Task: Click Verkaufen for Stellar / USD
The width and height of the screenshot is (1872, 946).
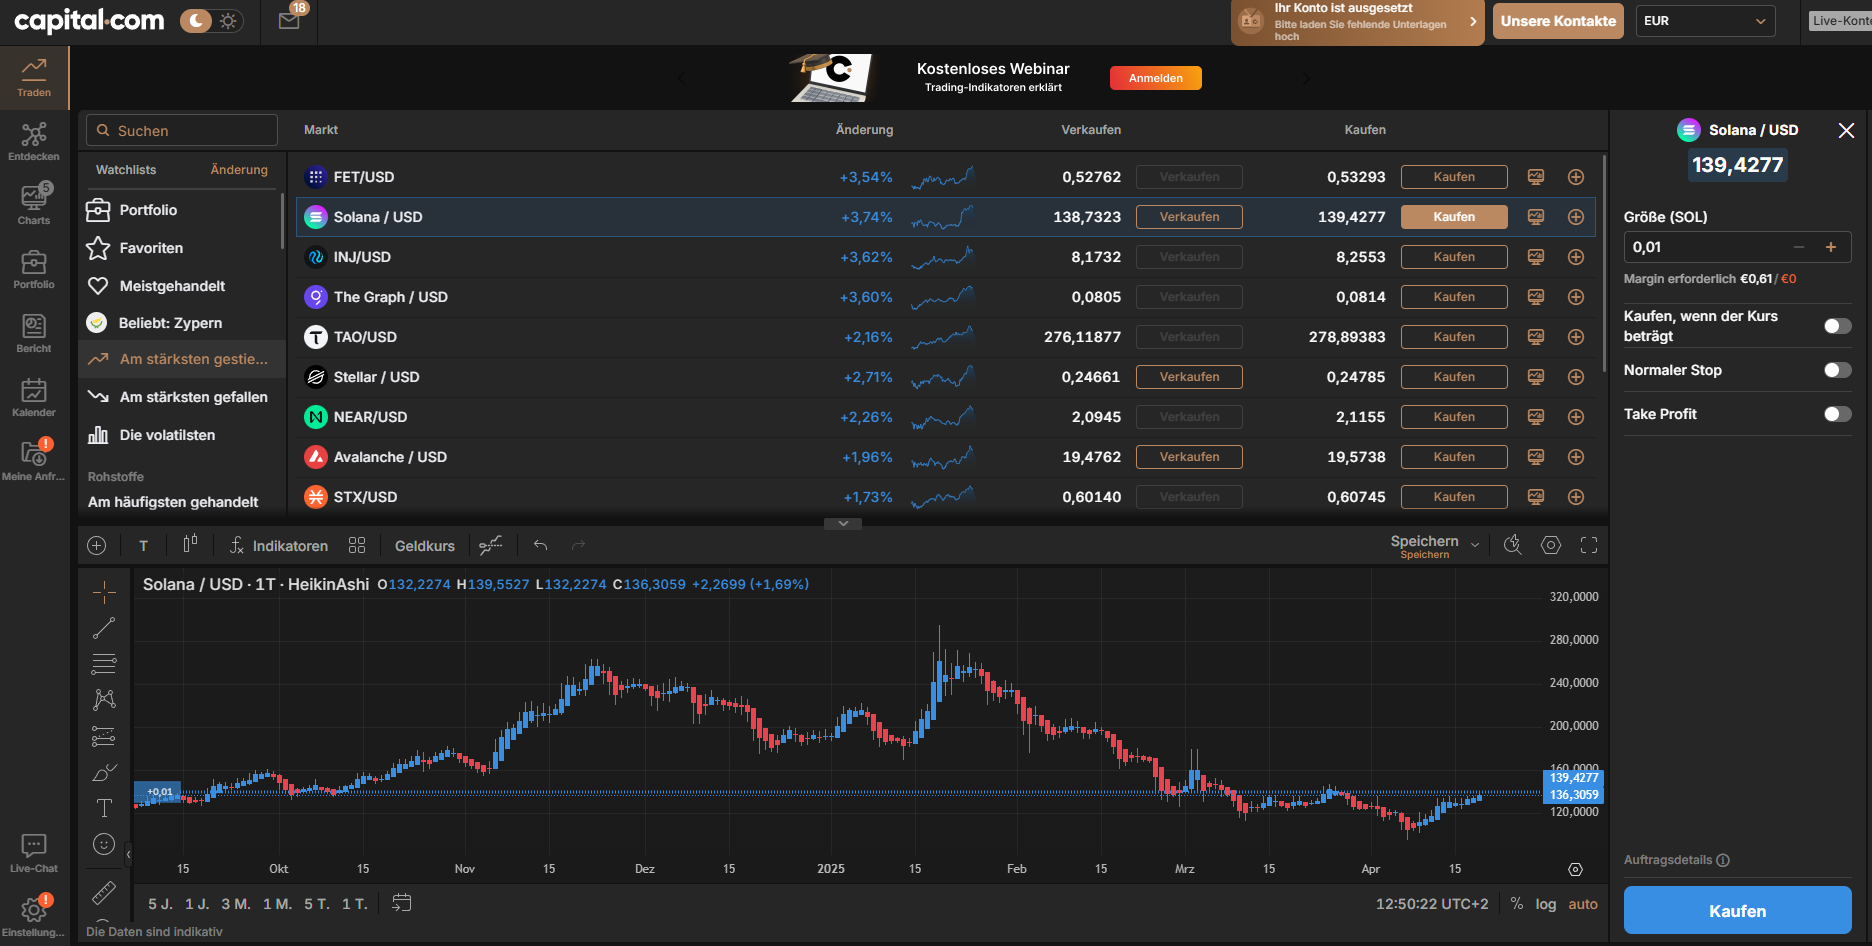Action: (x=1189, y=377)
